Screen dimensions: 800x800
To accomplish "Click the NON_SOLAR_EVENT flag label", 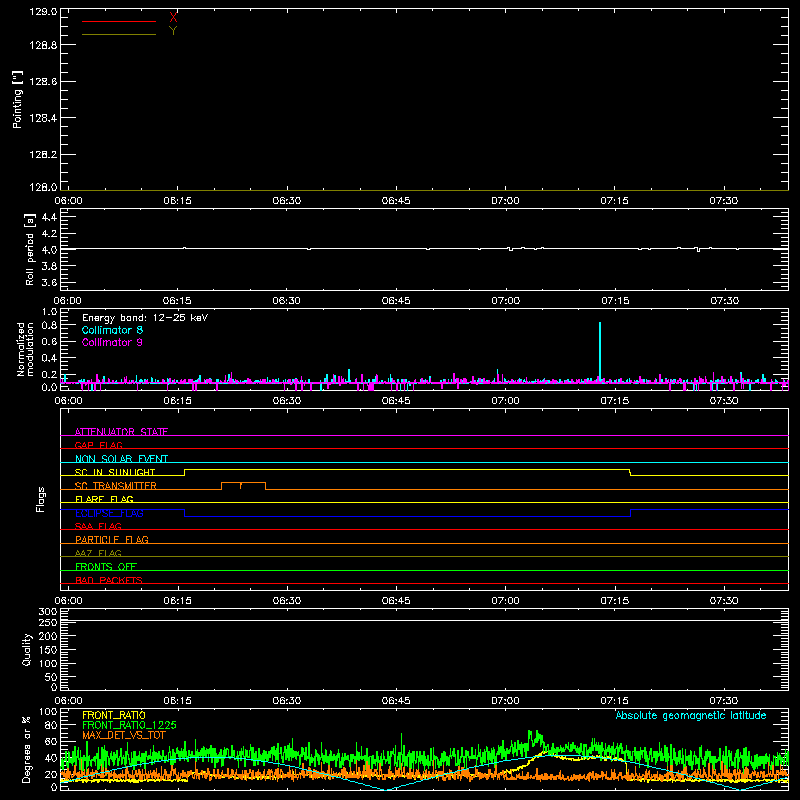I will tap(121, 459).
